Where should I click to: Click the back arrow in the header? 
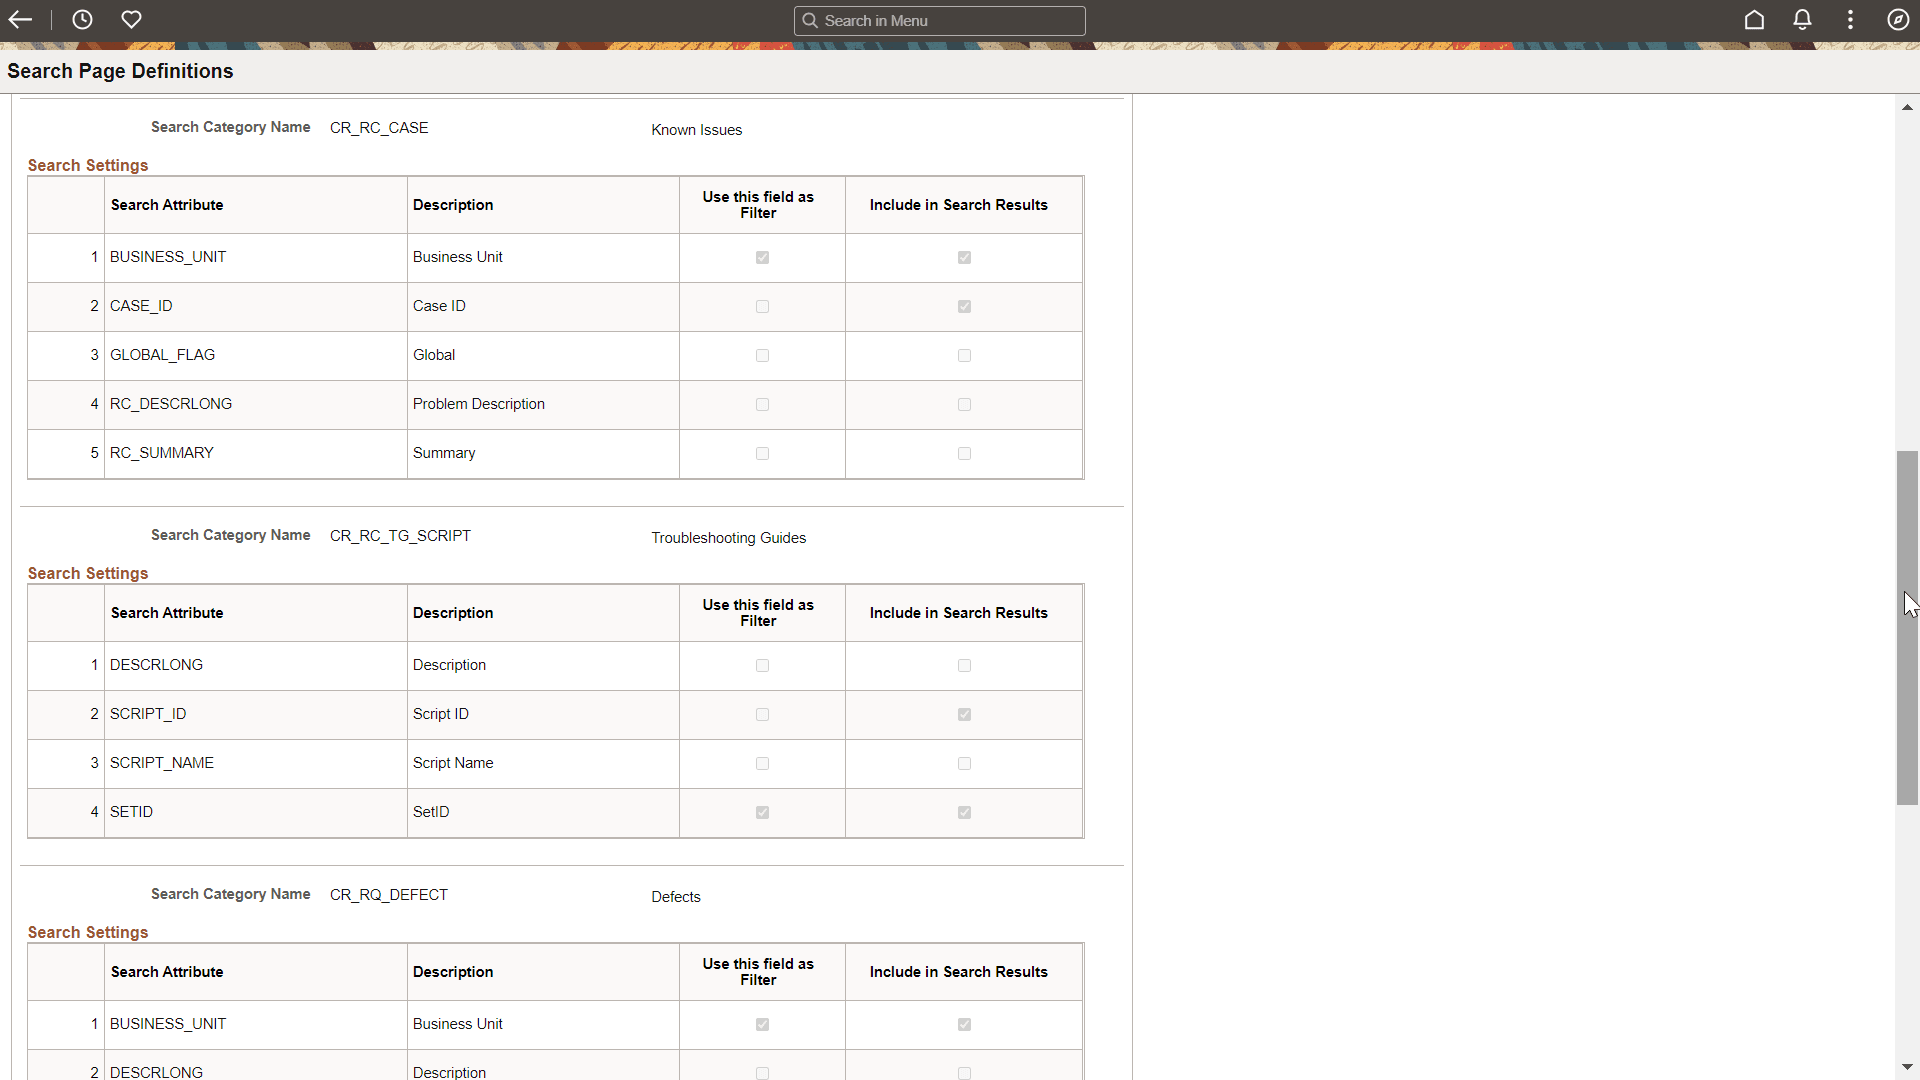20,19
